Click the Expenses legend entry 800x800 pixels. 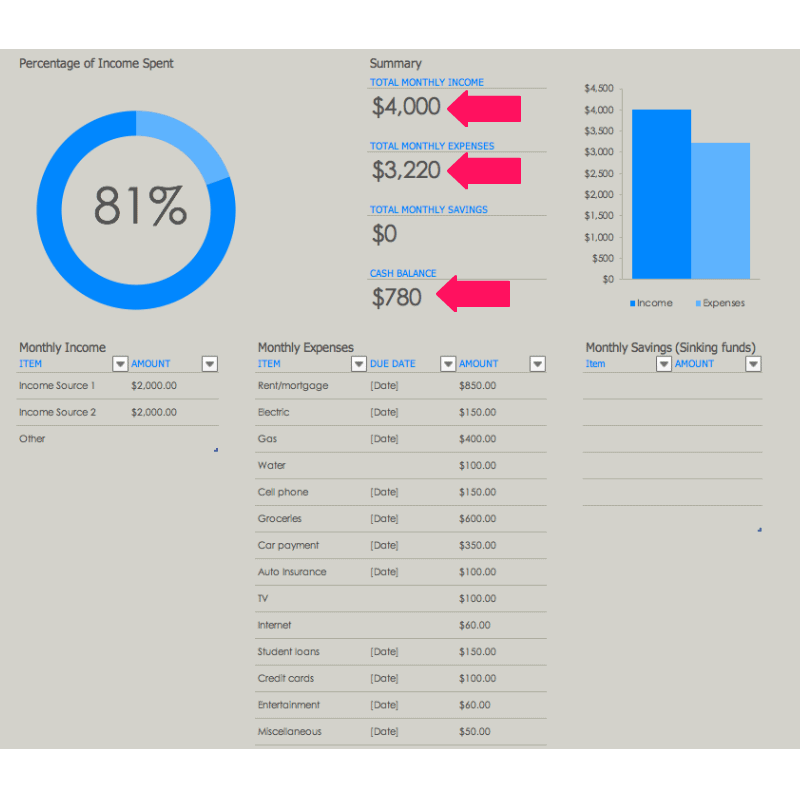(x=720, y=303)
